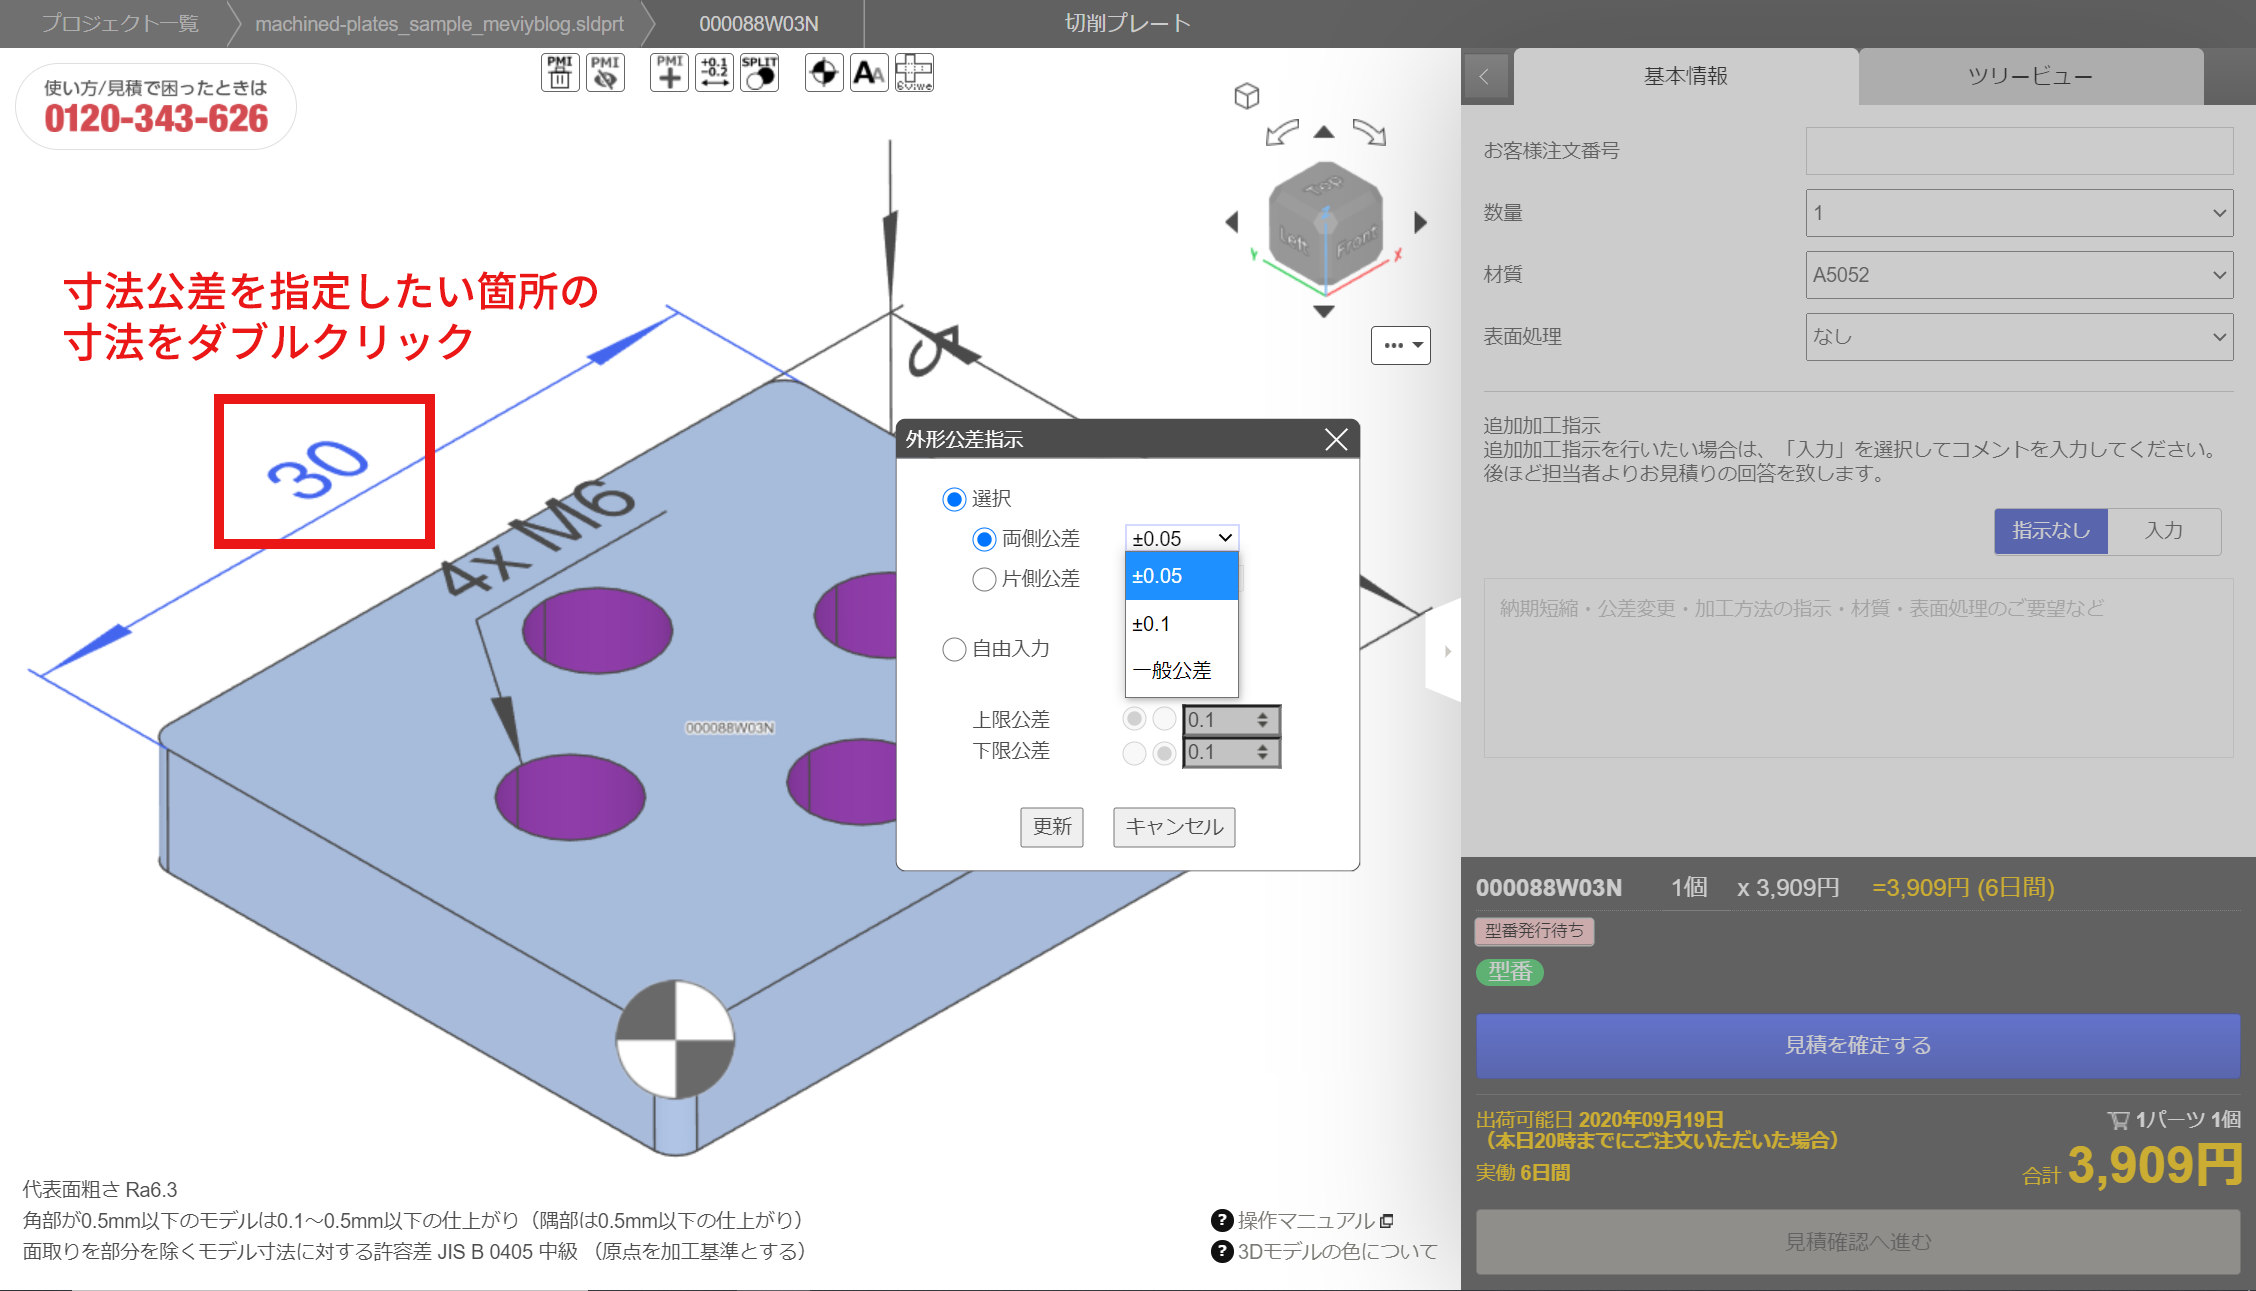Screen dimensions: 2256x1291
Task: Go to プロジェクト一覧 breadcrumb
Action: (120, 23)
